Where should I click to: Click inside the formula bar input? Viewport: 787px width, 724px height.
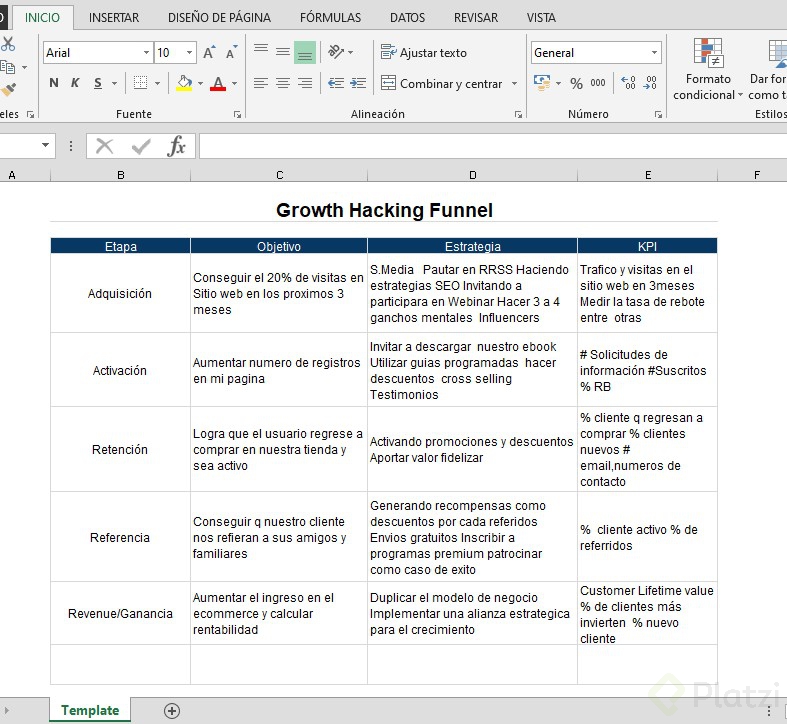(x=490, y=147)
